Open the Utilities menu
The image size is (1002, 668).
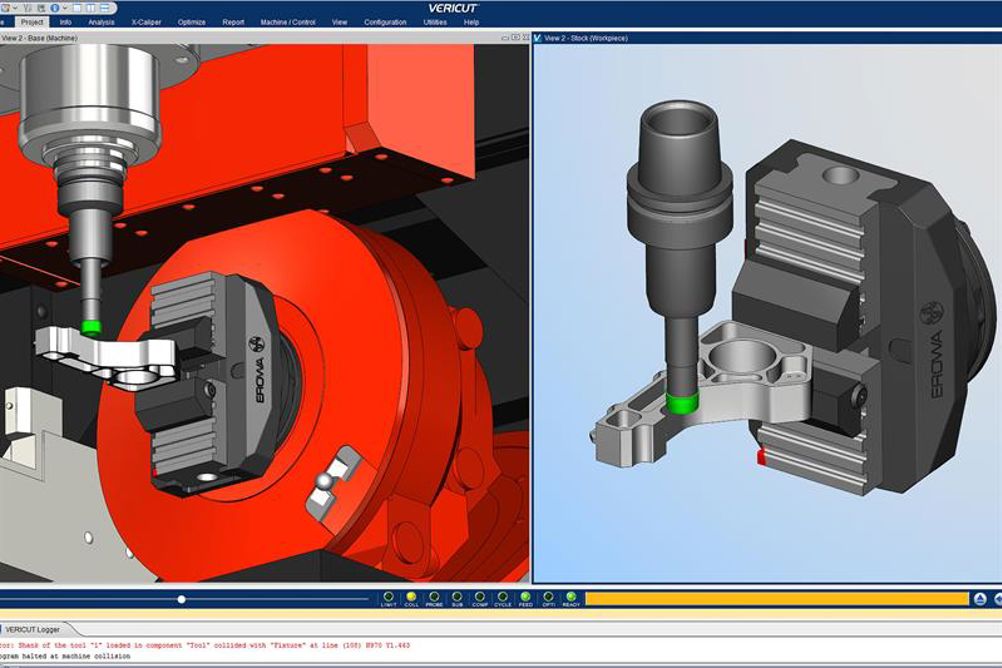[435, 22]
